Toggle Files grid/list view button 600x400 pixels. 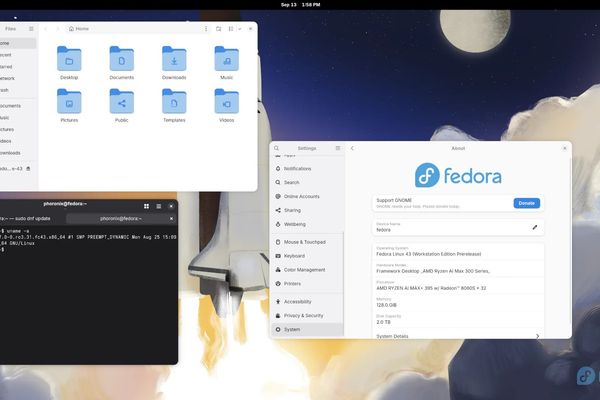tap(231, 29)
